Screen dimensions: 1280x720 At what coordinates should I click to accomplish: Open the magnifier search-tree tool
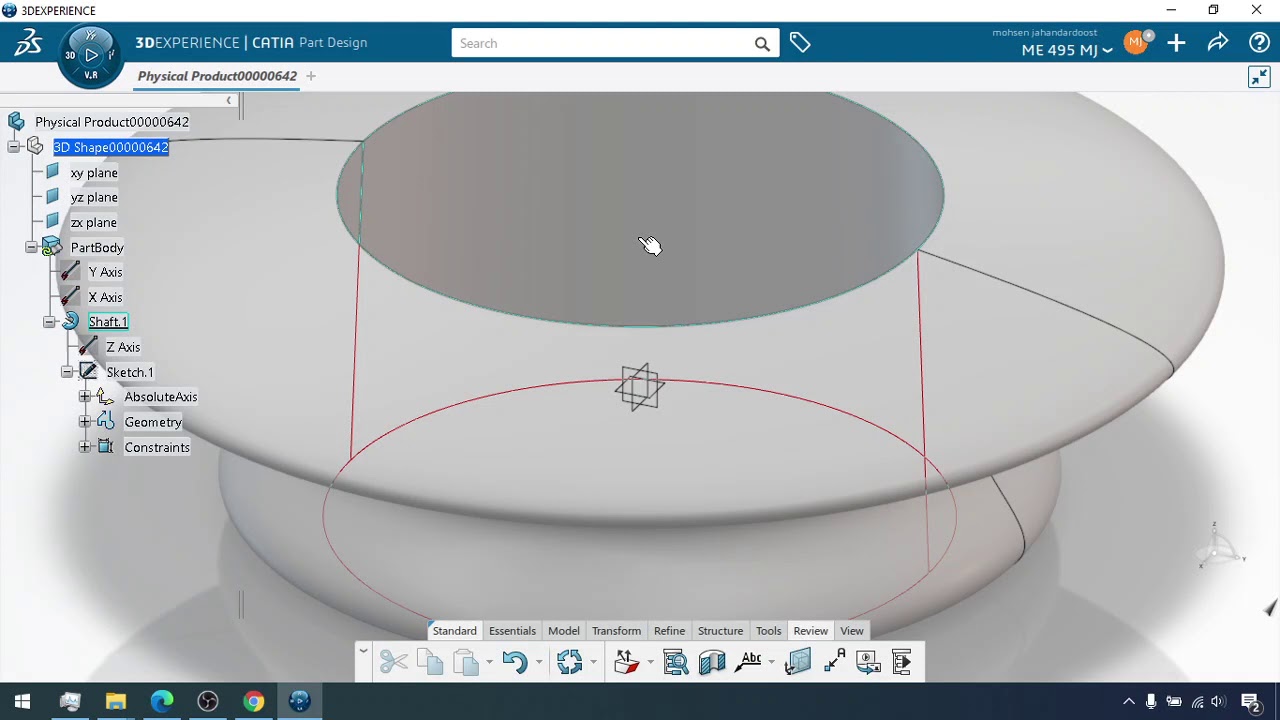[676, 662]
